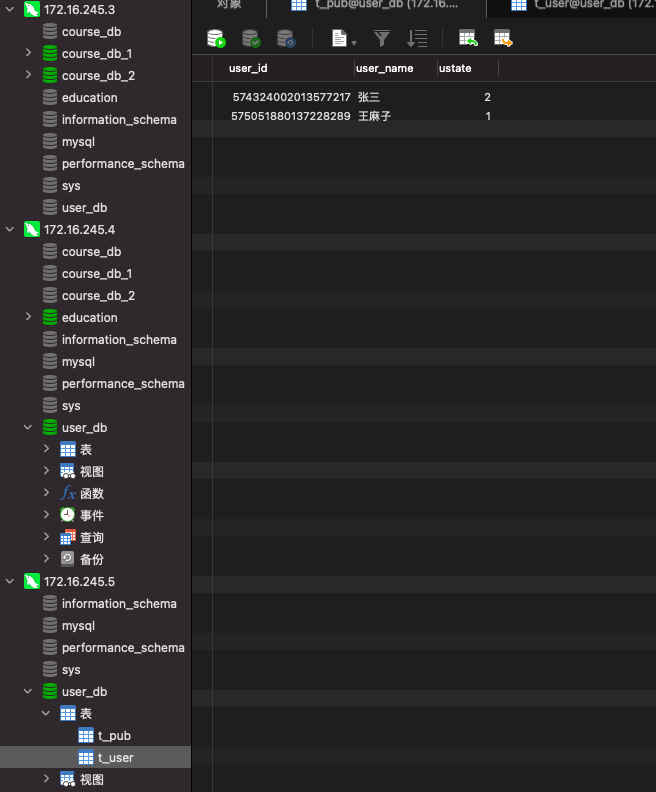The width and height of the screenshot is (656, 792).
Task: Click the 表 tables icon under 172.16.245.4
Action: 68,449
